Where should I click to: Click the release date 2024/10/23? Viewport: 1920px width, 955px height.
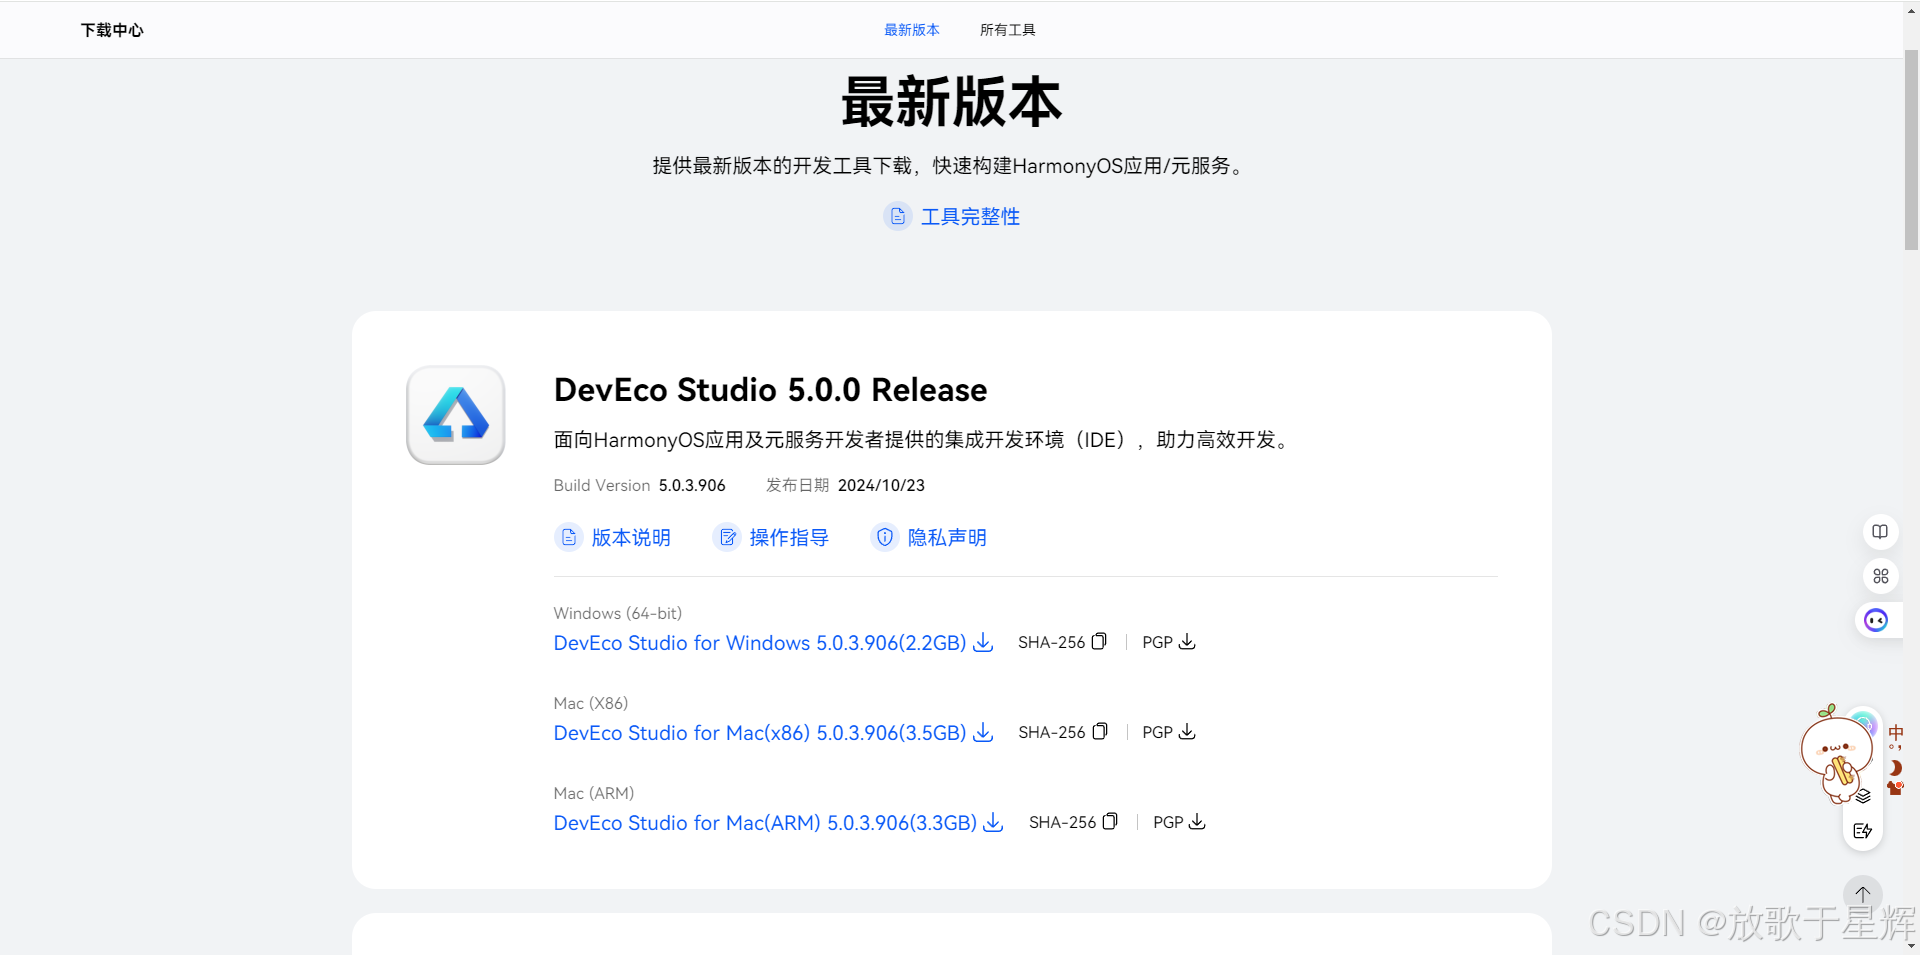pos(881,485)
